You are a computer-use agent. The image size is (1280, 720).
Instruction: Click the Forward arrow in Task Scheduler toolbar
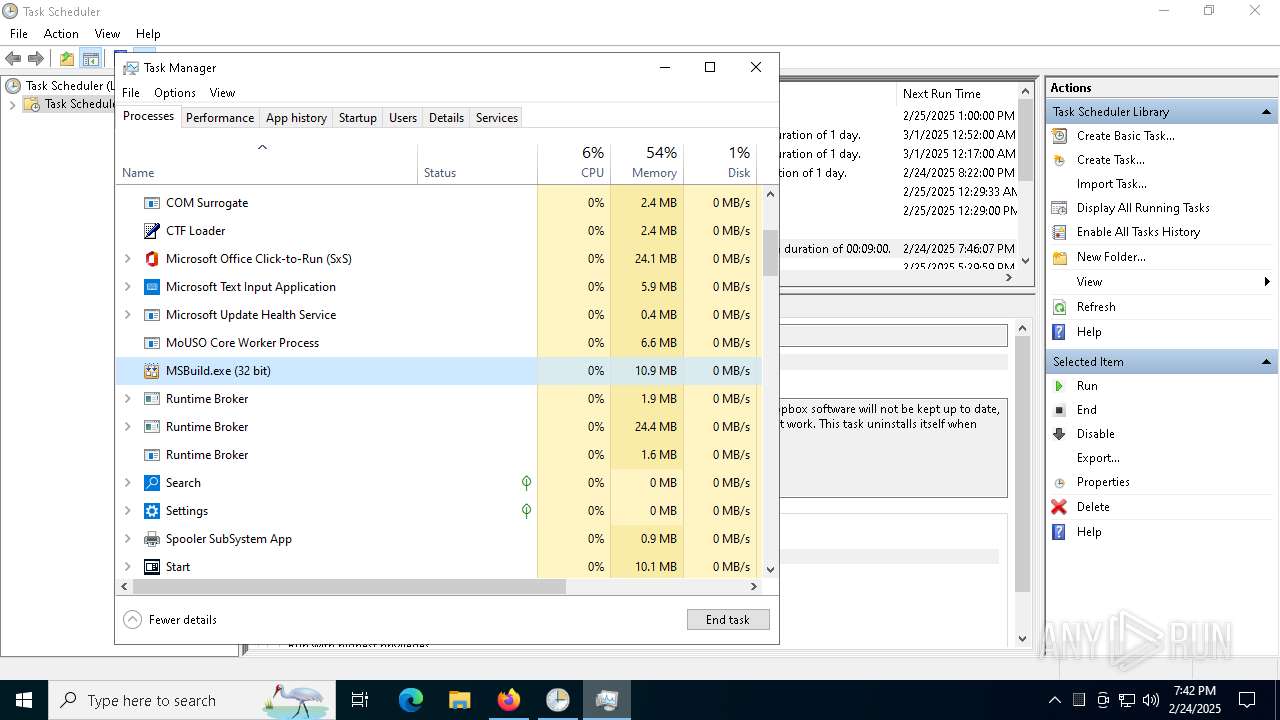(x=36, y=59)
